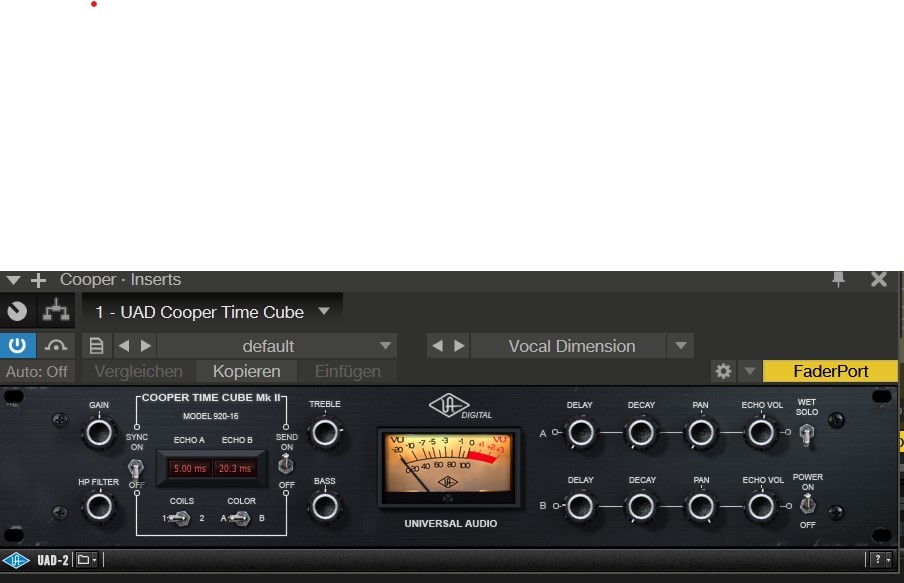The width and height of the screenshot is (904, 583).
Task: Click the Echo B 20.3 ms display
Action: click(235, 468)
